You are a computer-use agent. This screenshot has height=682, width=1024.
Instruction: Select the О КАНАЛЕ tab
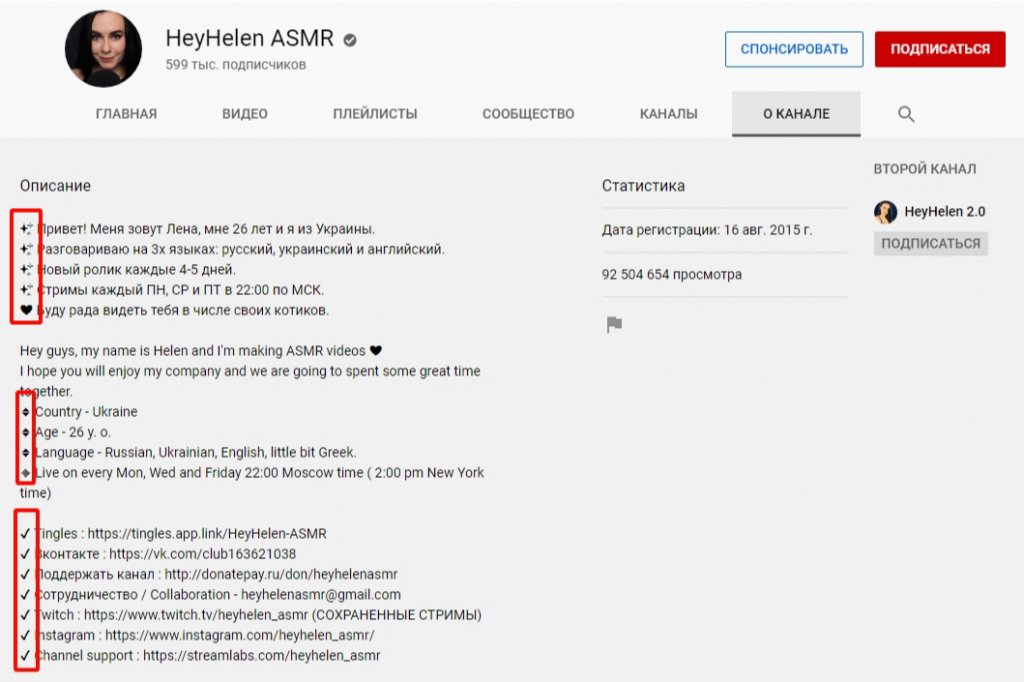(x=796, y=114)
